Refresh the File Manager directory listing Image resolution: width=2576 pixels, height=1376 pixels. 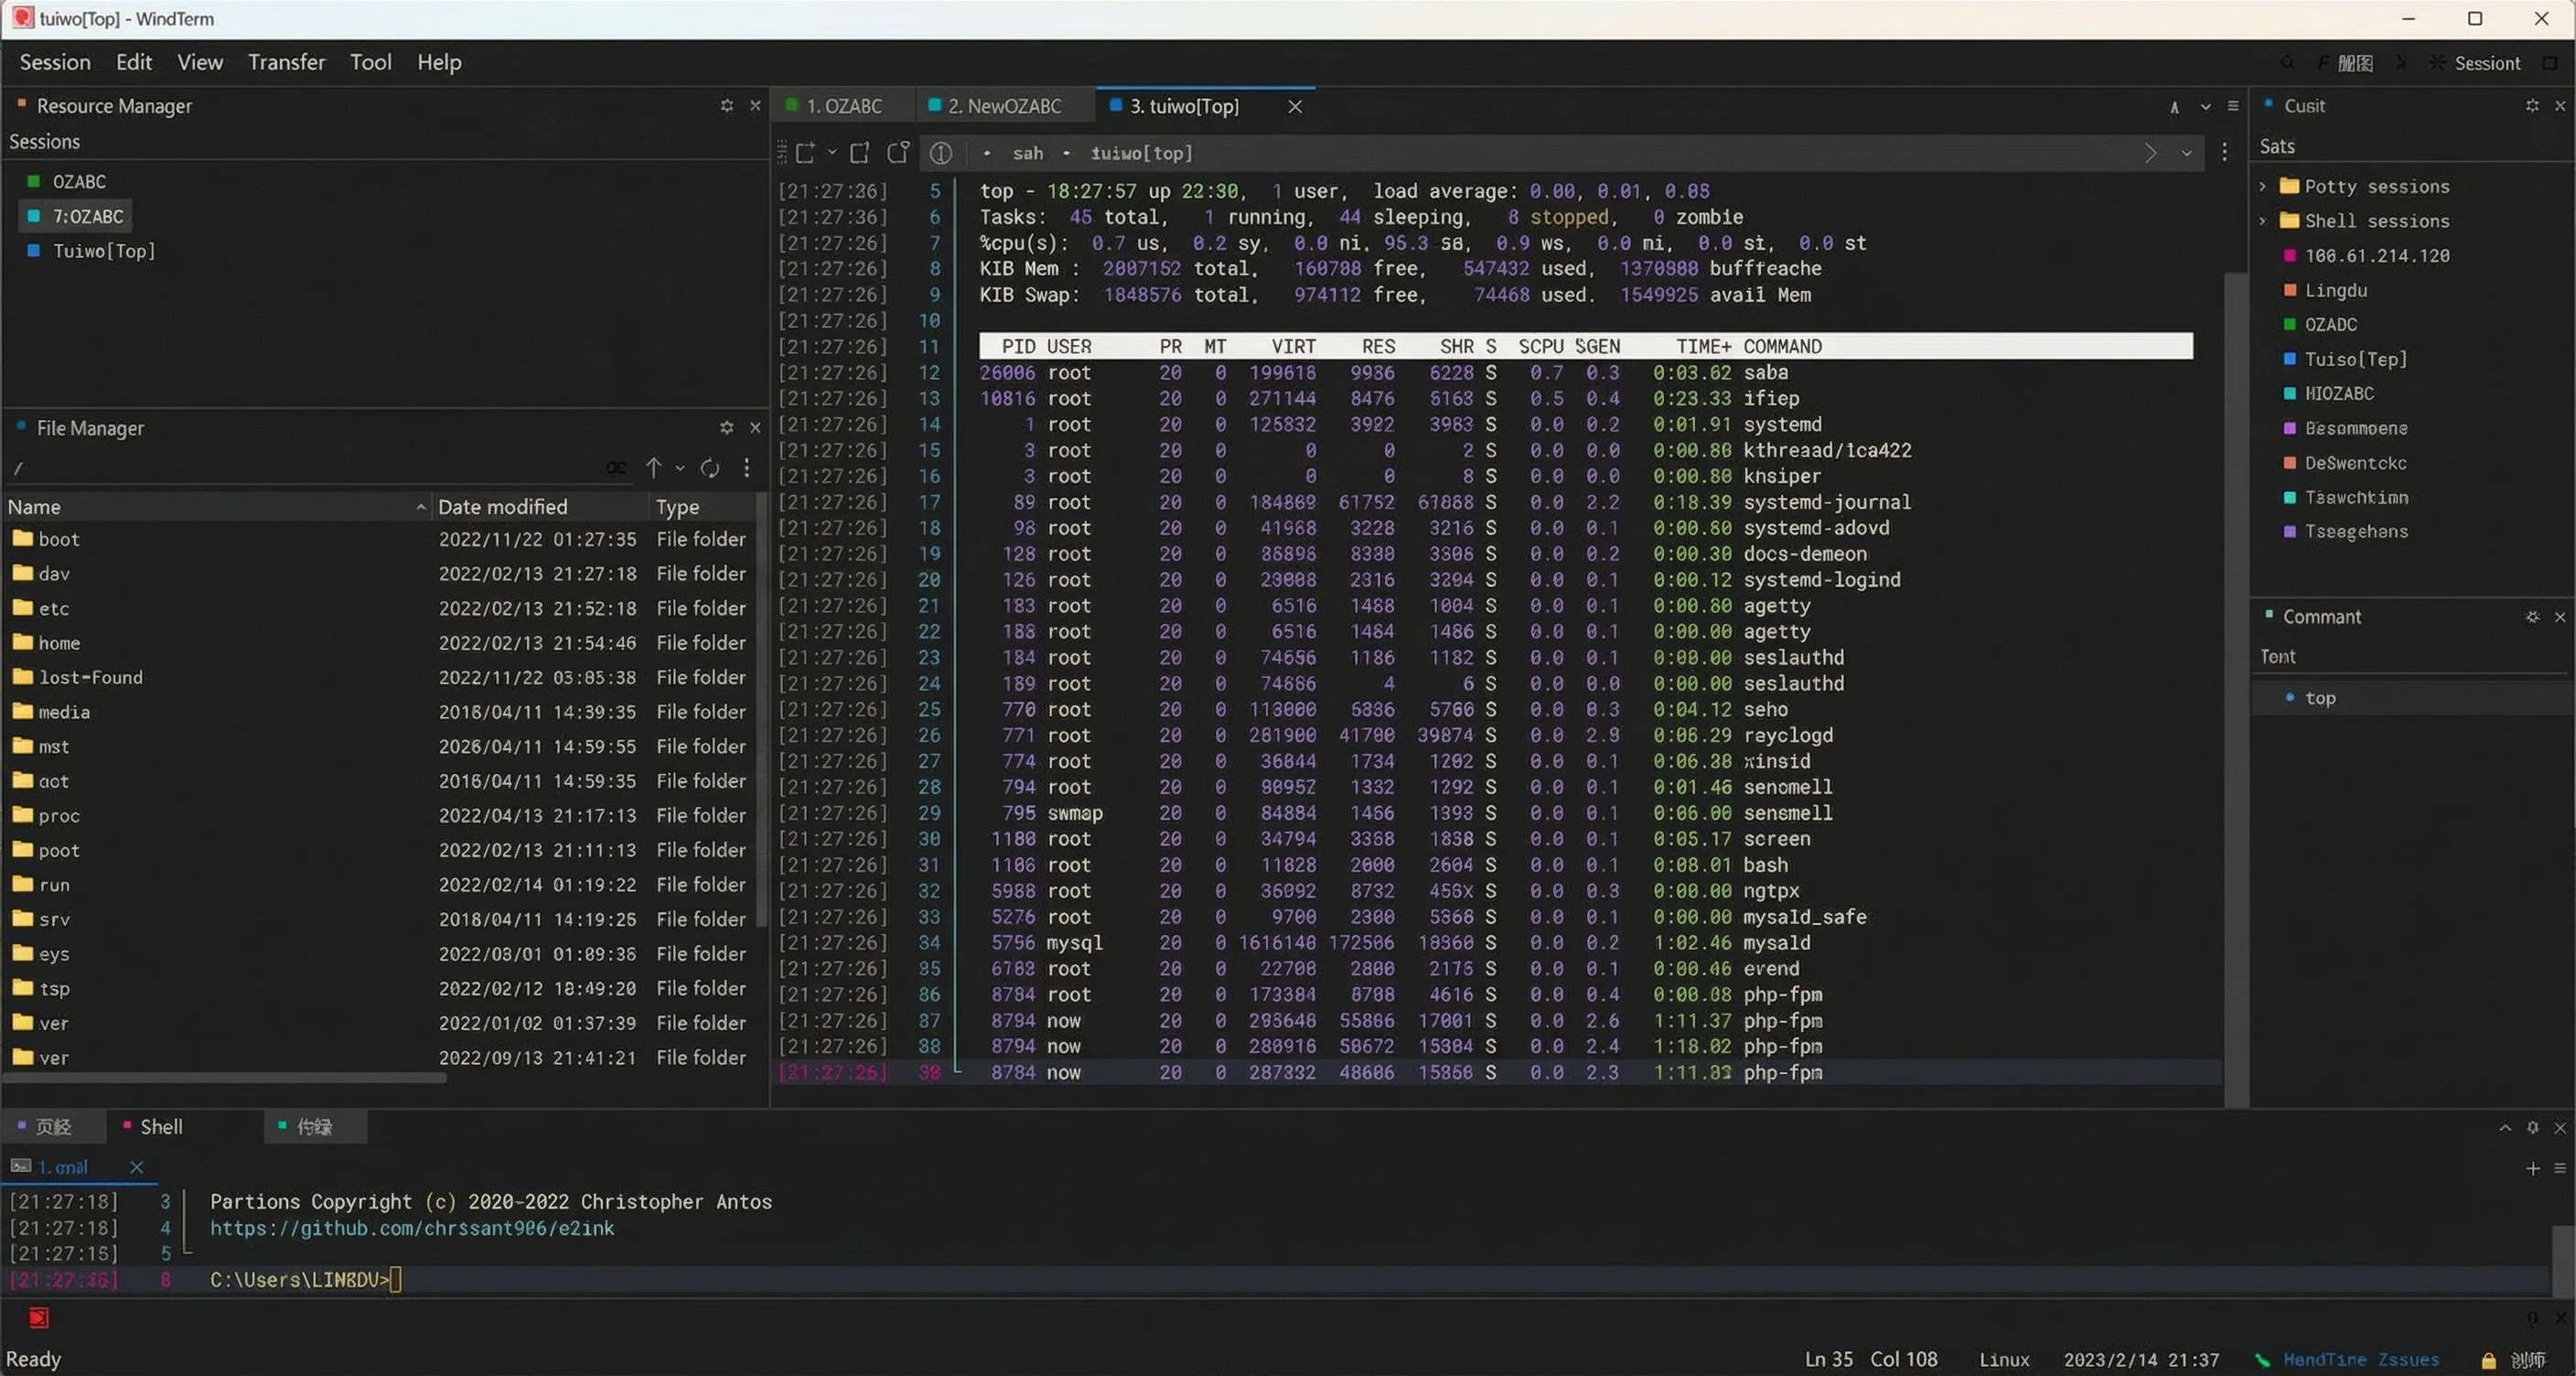[x=710, y=467]
